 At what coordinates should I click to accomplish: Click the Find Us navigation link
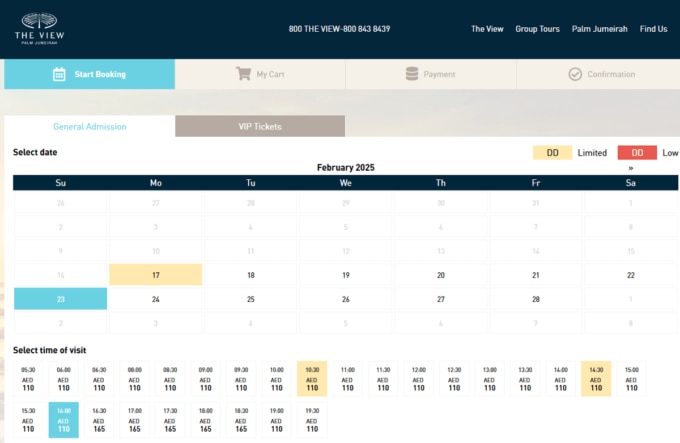point(654,29)
